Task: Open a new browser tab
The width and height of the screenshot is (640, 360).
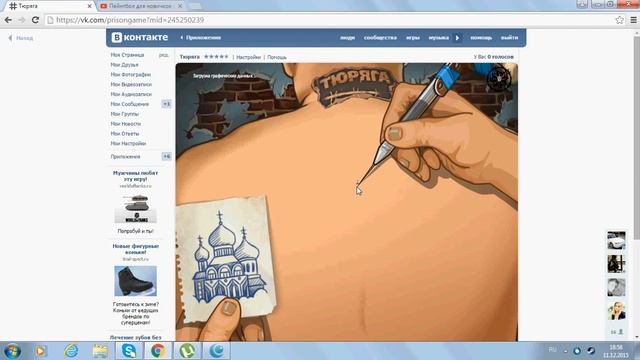Action: coord(196,6)
